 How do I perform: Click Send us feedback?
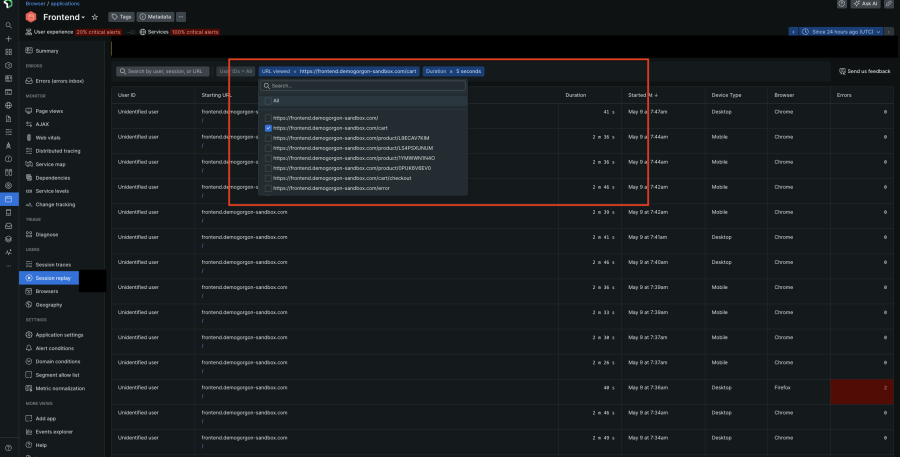[864, 71]
